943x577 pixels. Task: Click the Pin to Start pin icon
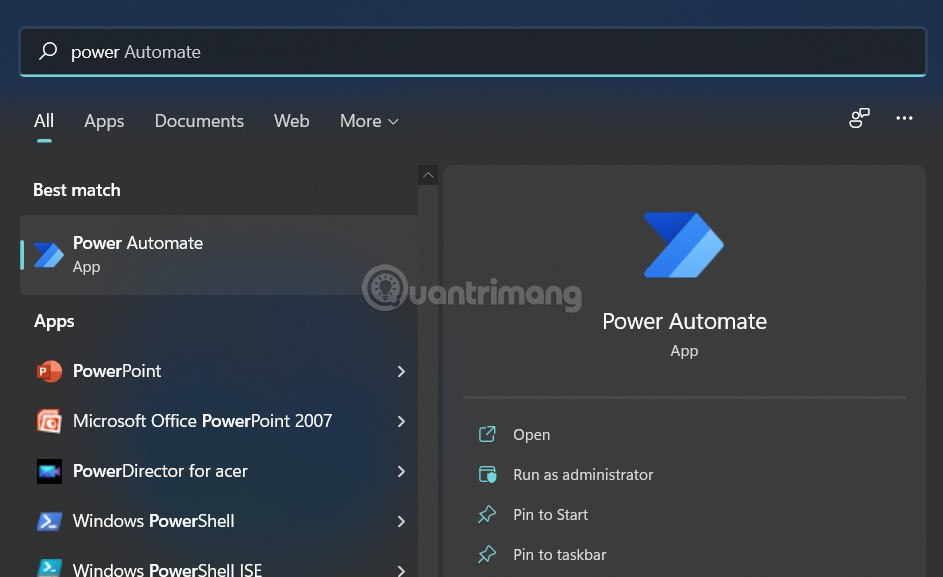point(487,514)
